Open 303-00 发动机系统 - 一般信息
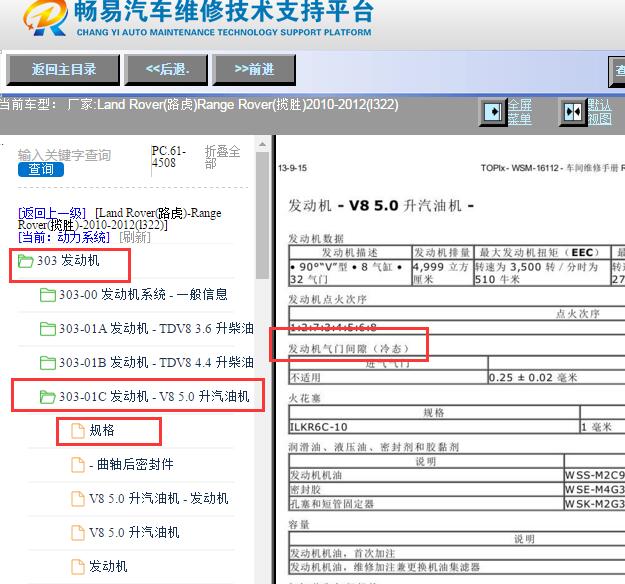The width and height of the screenshot is (625, 584). pos(143,295)
